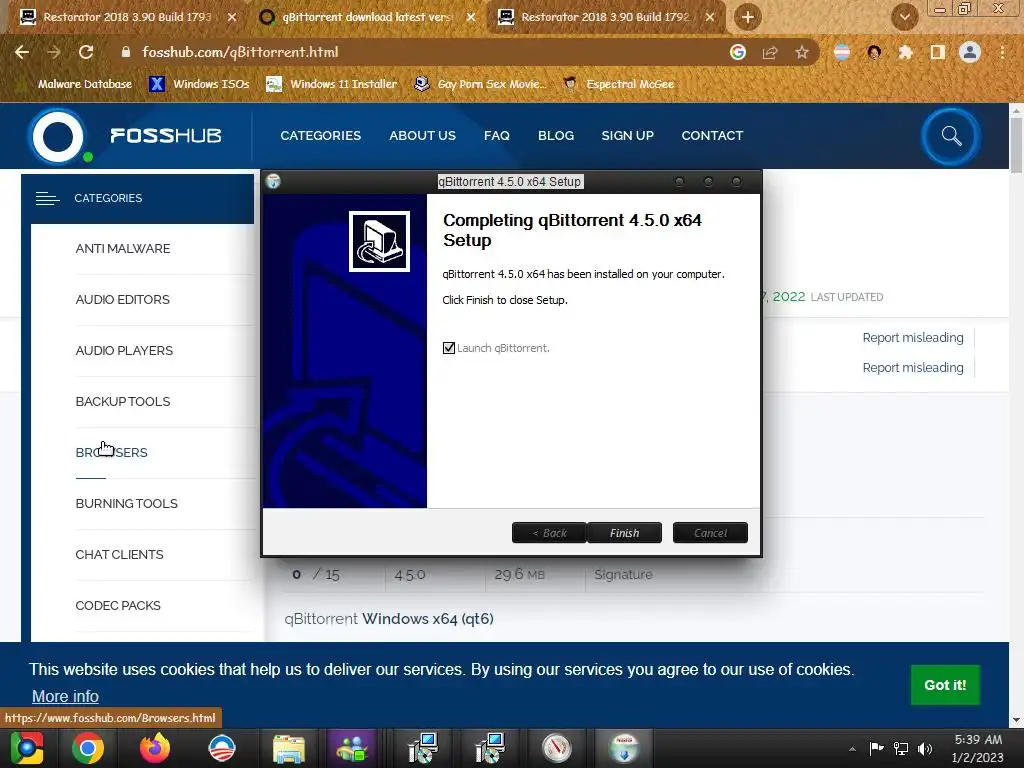The width and height of the screenshot is (1024, 768).
Task: Open the Fosshub search icon
Action: 951,136
